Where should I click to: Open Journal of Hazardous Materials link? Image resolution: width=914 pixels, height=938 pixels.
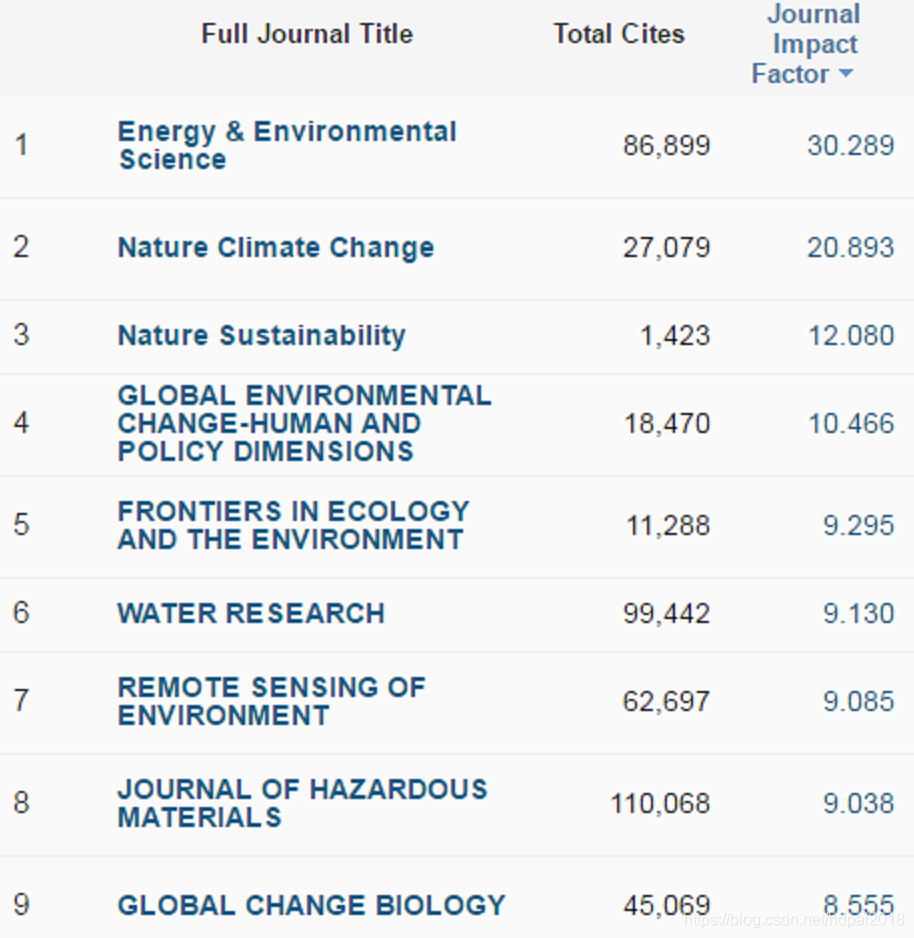pos(303,803)
